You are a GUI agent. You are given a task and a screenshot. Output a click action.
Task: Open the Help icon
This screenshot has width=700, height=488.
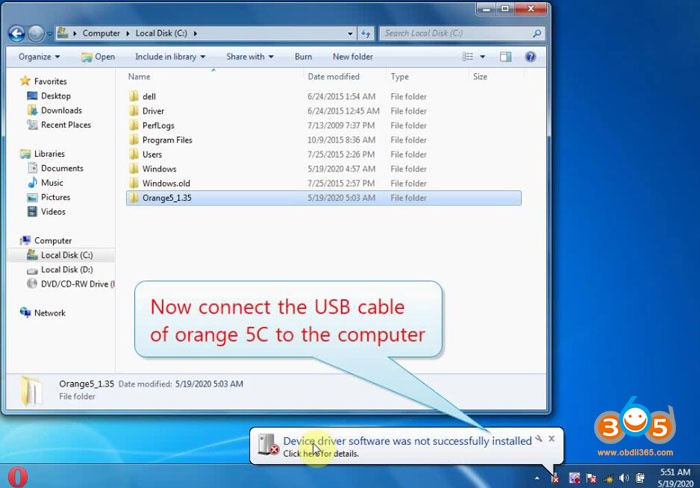[530, 57]
